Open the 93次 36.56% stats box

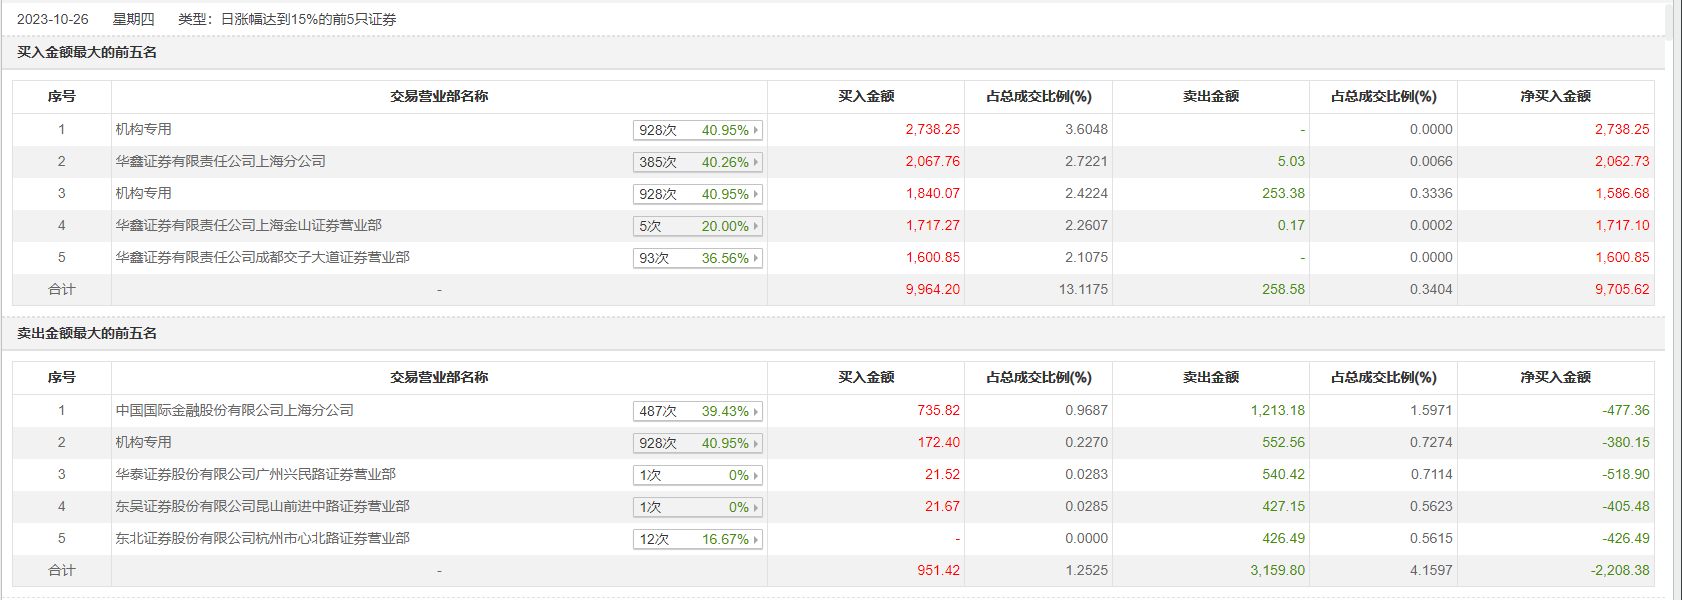coord(697,258)
